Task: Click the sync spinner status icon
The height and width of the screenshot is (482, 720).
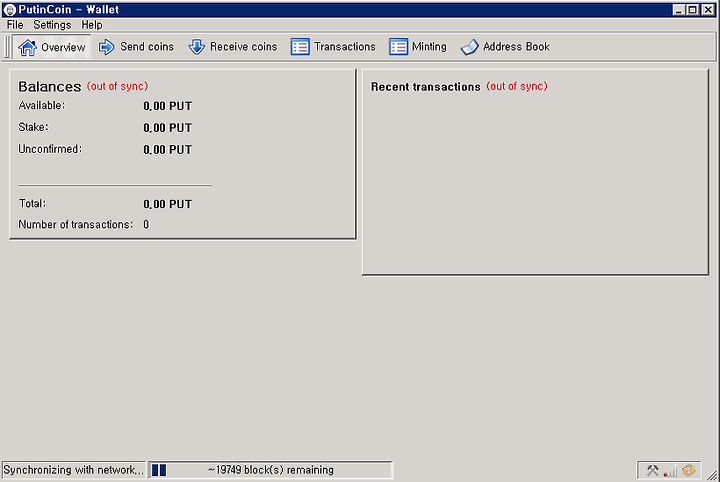Action: 688,470
